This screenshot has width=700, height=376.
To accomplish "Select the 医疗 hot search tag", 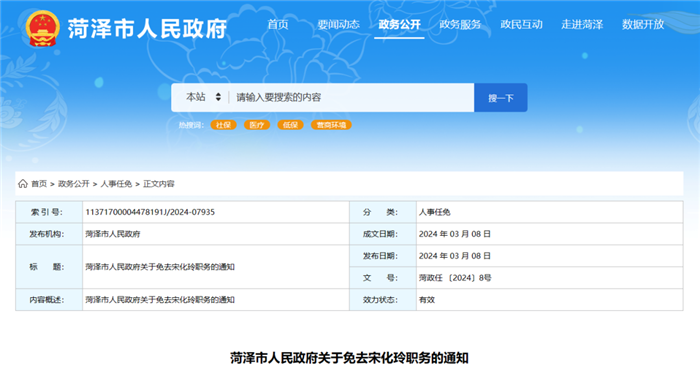I will [x=257, y=125].
